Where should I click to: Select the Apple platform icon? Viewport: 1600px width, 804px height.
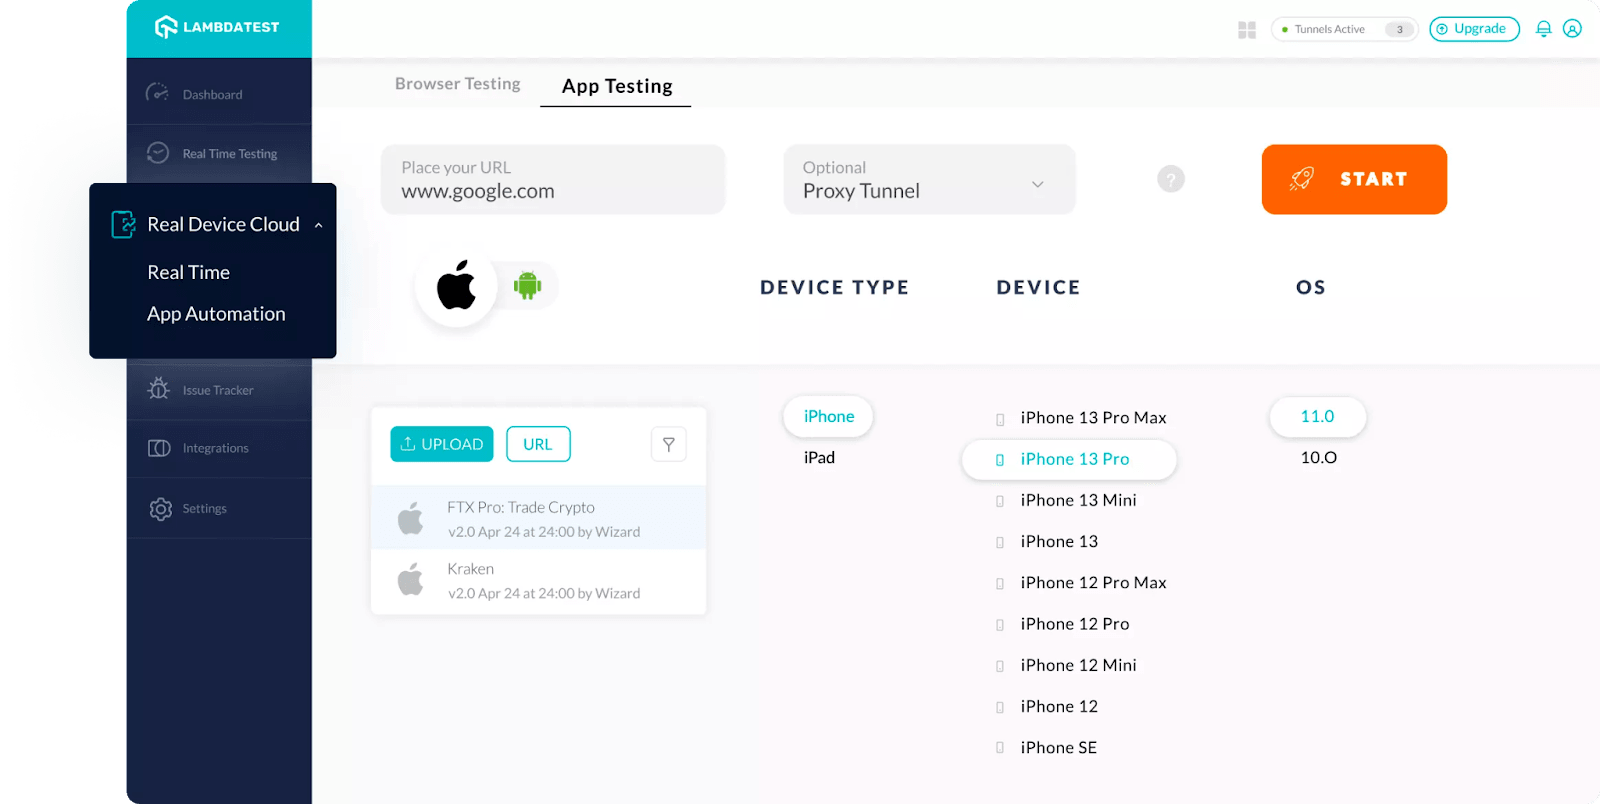tap(456, 285)
